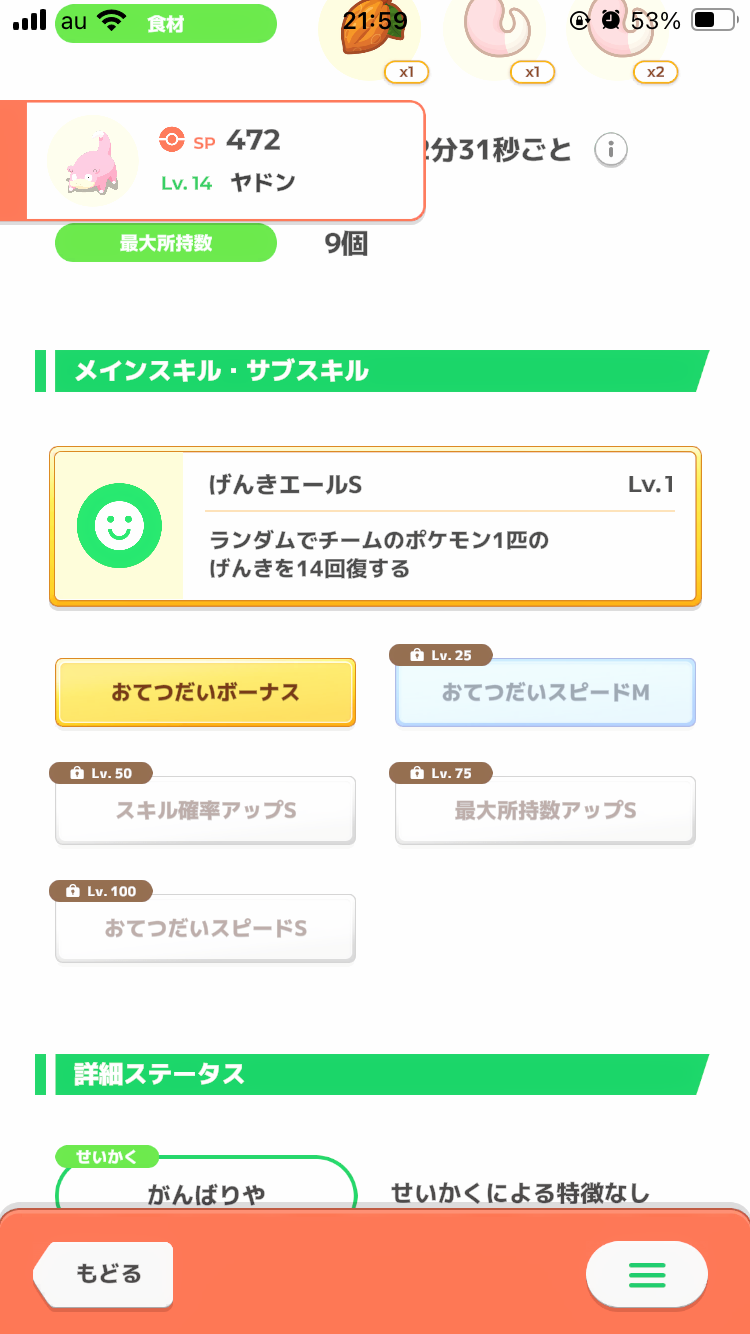Tap the locked 最大所持数アップS skill

point(545,810)
